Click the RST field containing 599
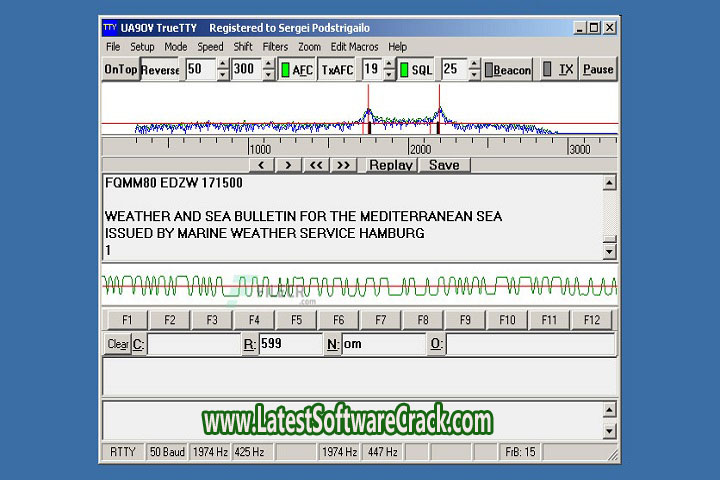Screen dimensions: 720x480 (x=290, y=344)
